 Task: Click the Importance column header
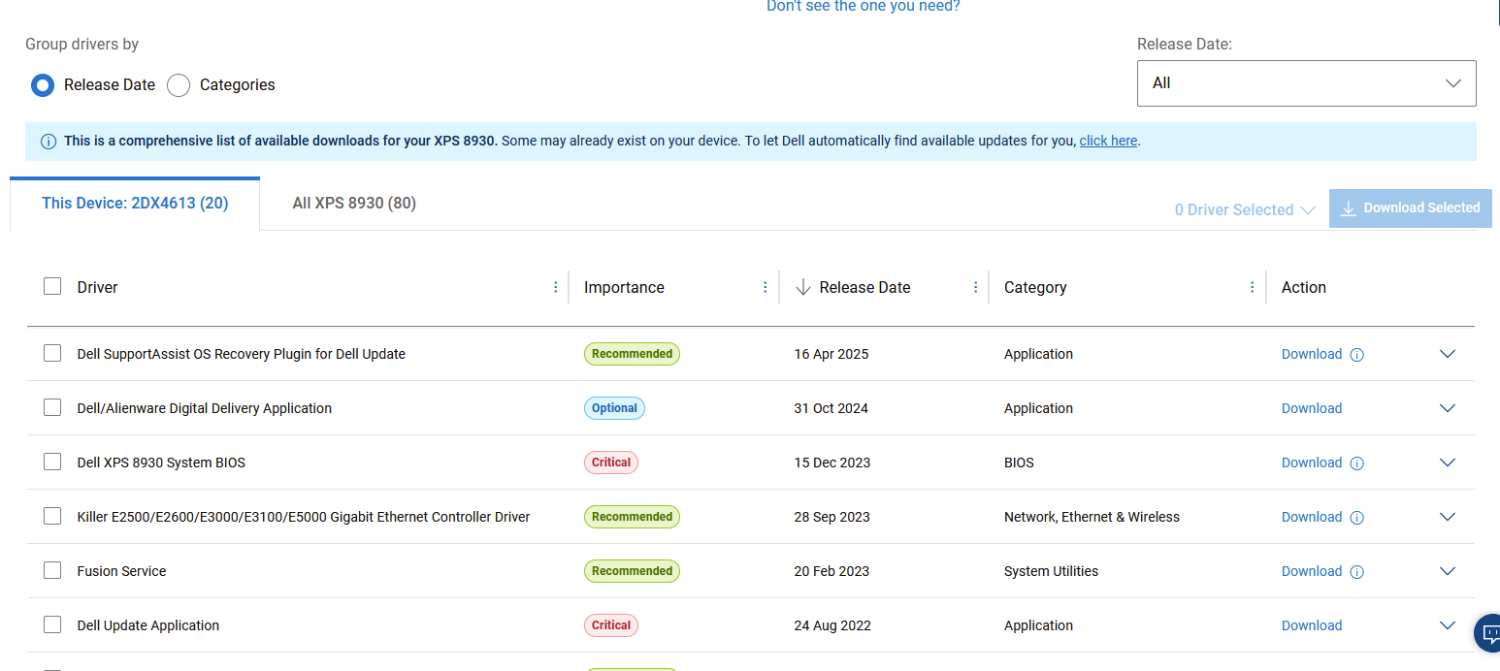click(x=624, y=287)
